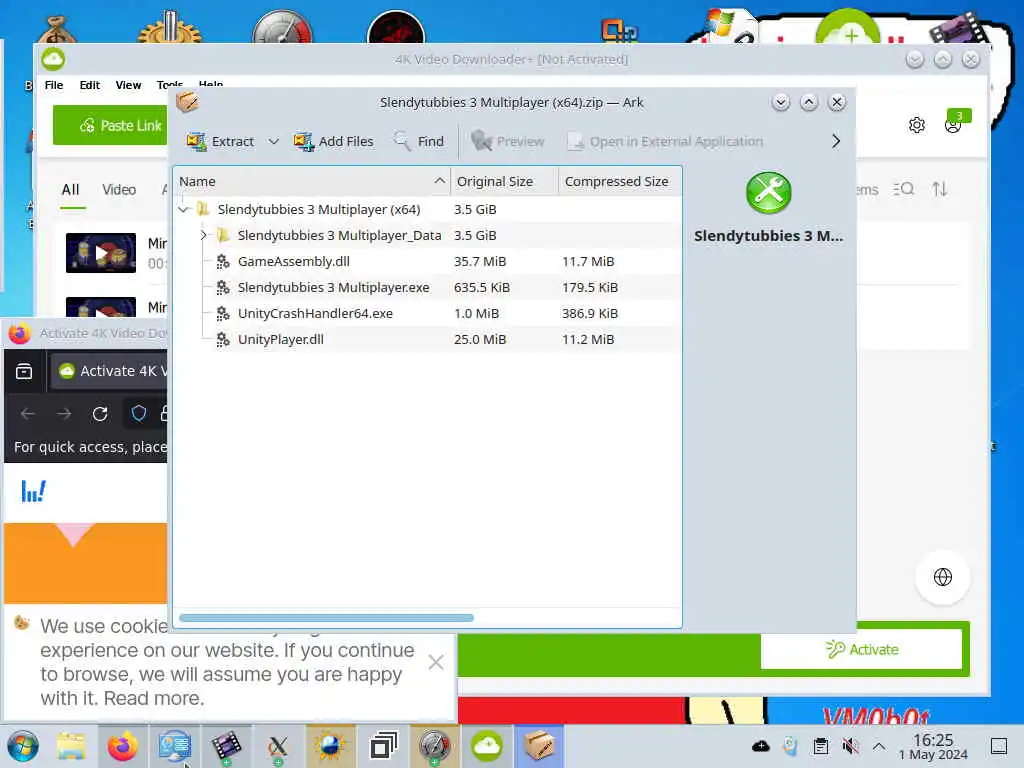Click the Ark app icon in title bar
1024x768 pixels.
(187, 102)
